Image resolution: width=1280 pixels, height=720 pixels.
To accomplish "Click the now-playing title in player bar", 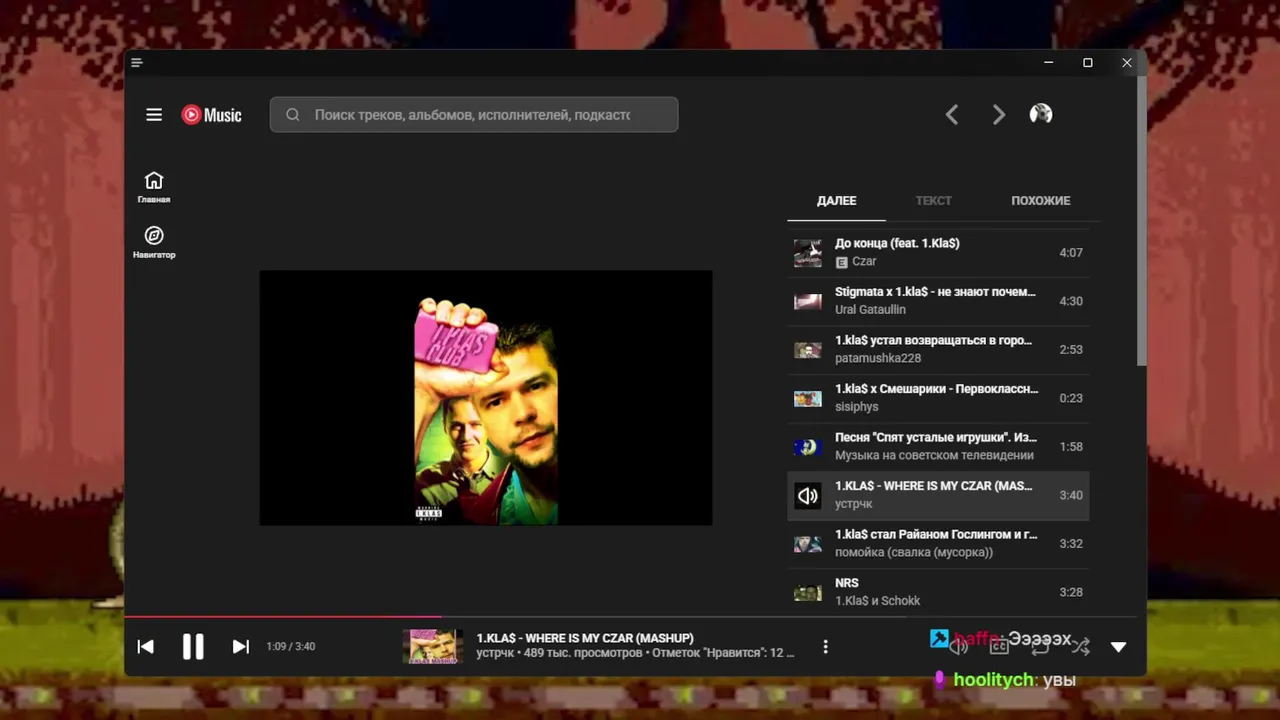I will [x=585, y=638].
